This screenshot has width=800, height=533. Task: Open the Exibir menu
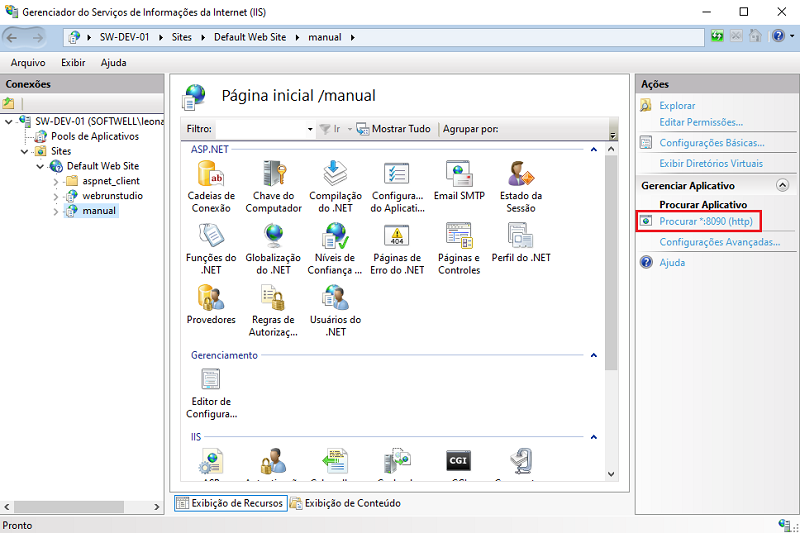coord(73,62)
